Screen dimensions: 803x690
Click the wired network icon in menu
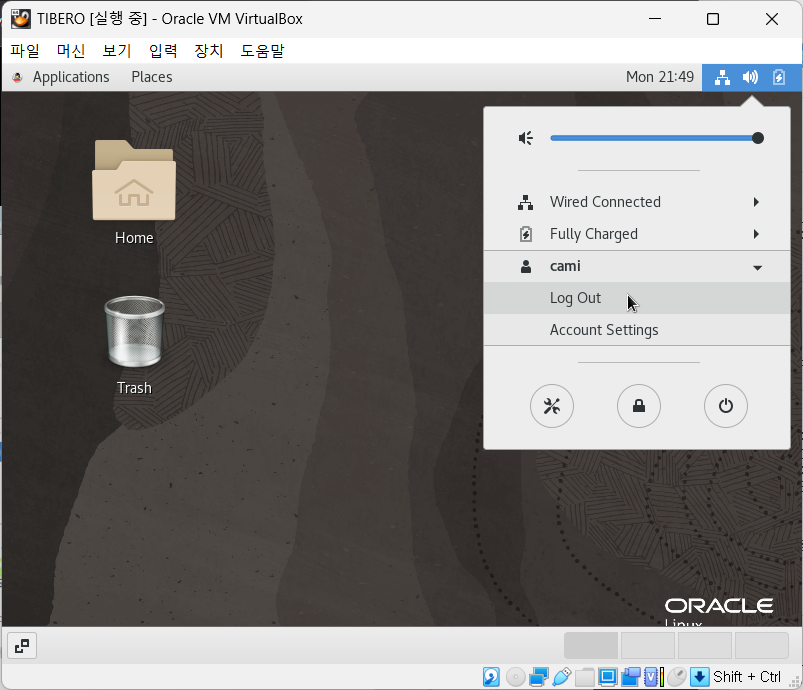[x=525, y=202]
